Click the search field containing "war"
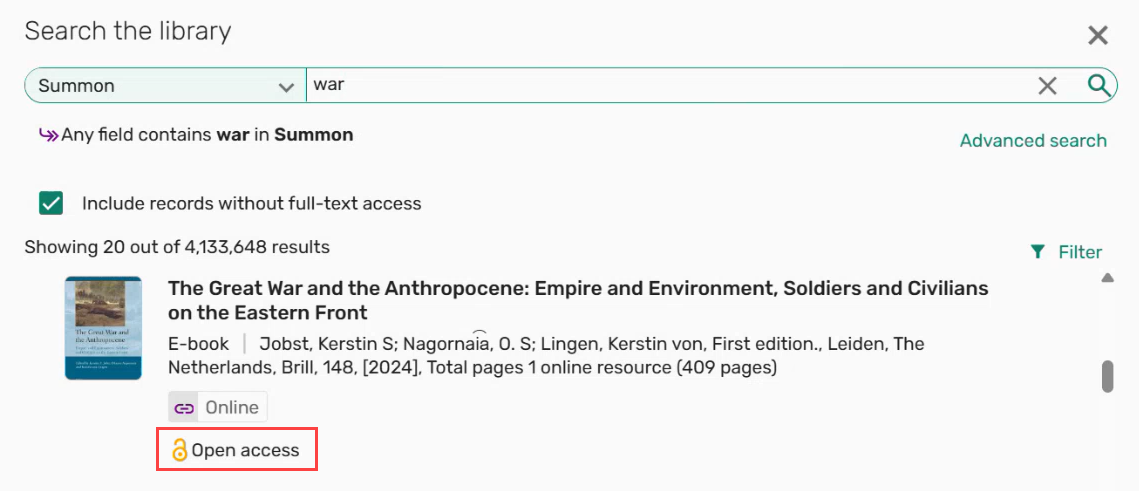Viewport: 1139px width, 491px height. (660, 85)
